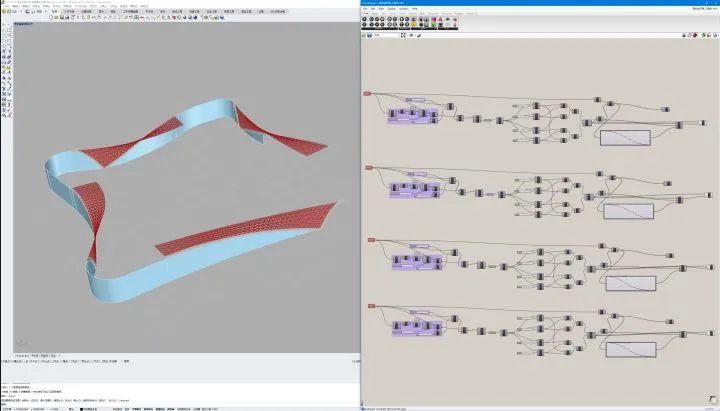Open Grasshopper Edit menu

(x=373, y=8)
